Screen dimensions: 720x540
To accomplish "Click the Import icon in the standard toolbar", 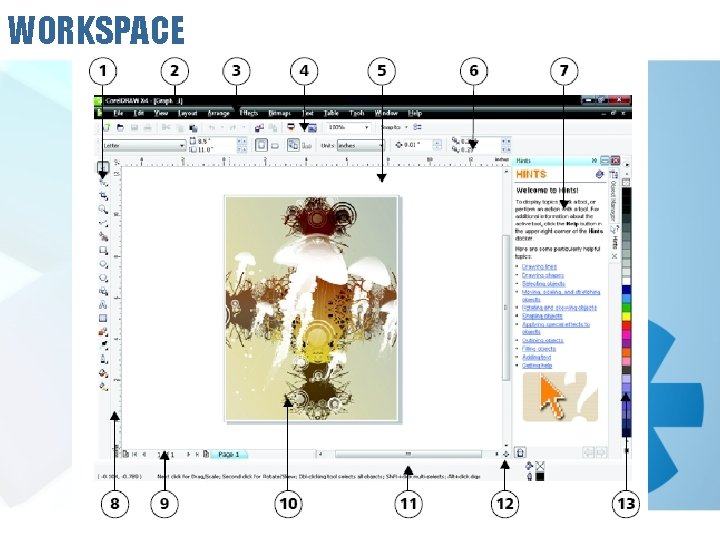I will 259,128.
